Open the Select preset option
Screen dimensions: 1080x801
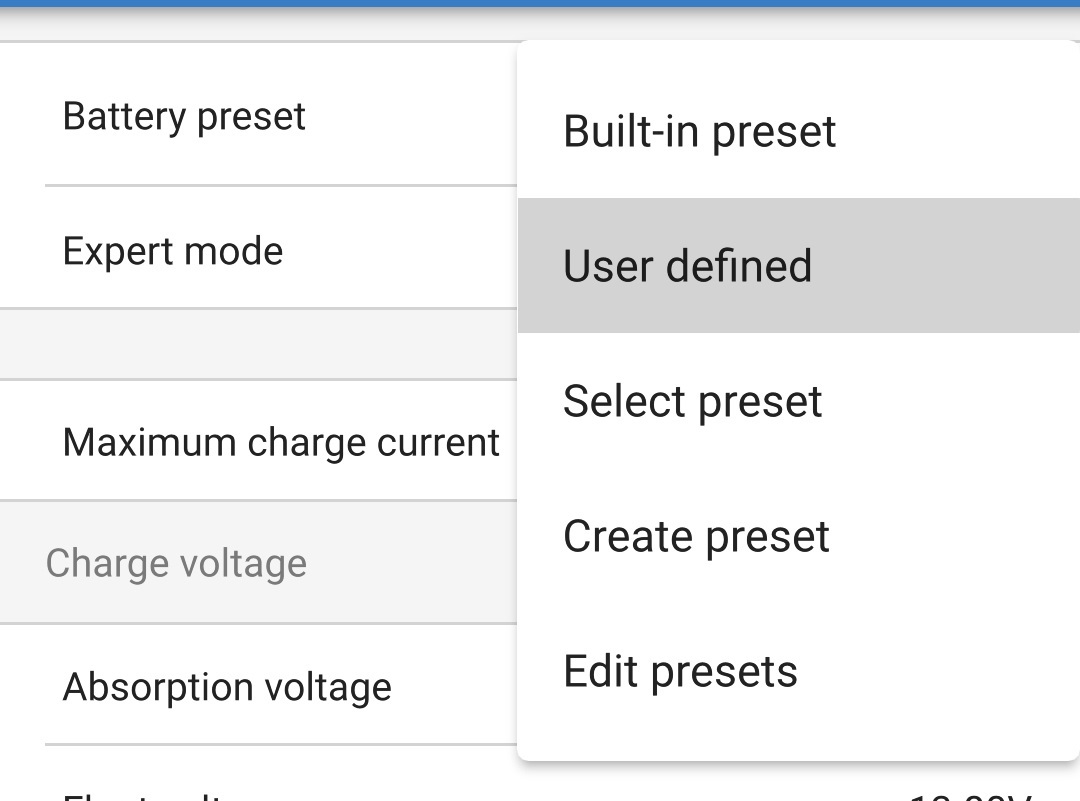coord(692,400)
